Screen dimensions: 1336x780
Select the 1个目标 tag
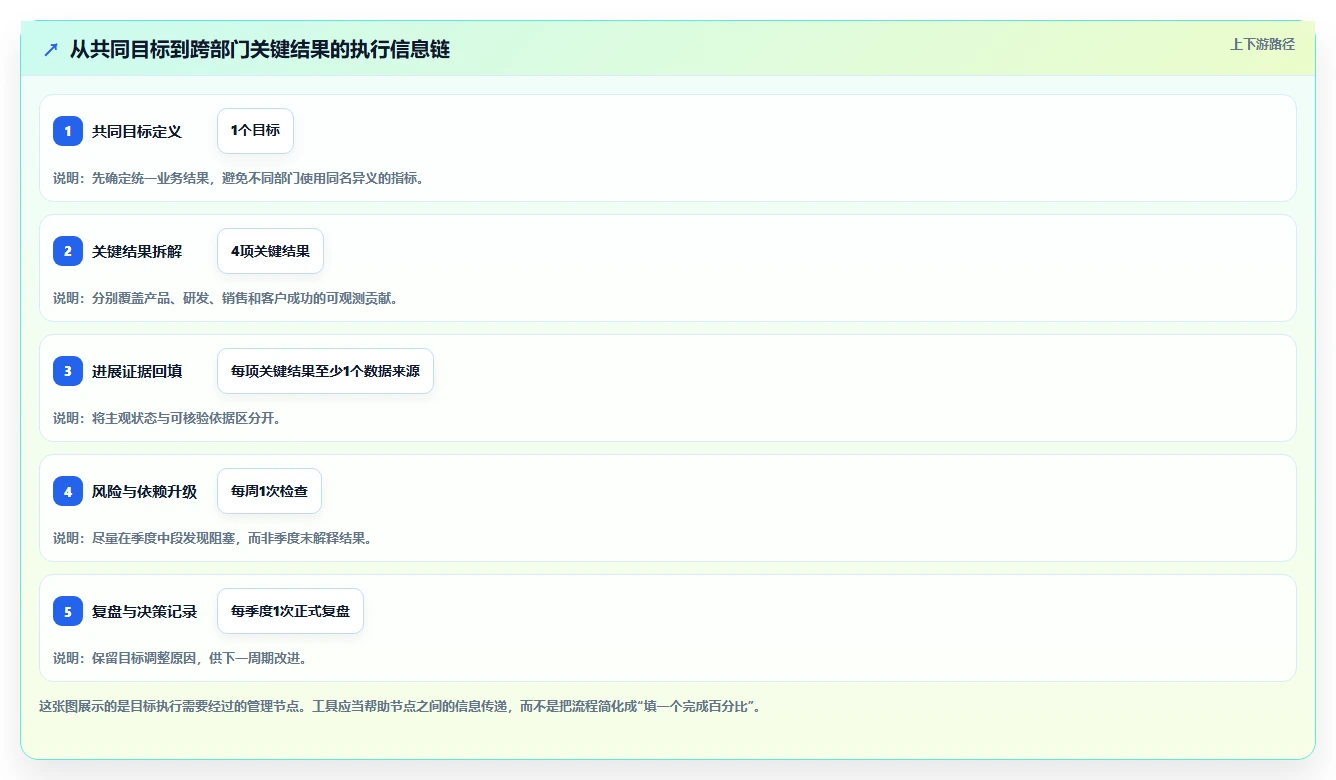tap(255, 131)
